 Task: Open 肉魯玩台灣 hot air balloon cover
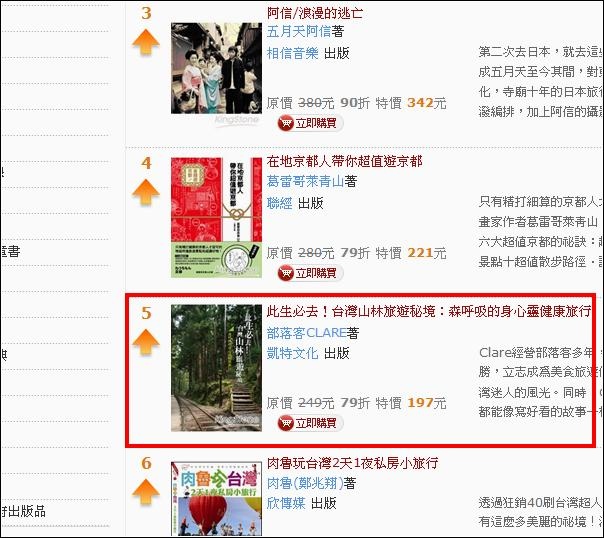[x=216, y=498]
